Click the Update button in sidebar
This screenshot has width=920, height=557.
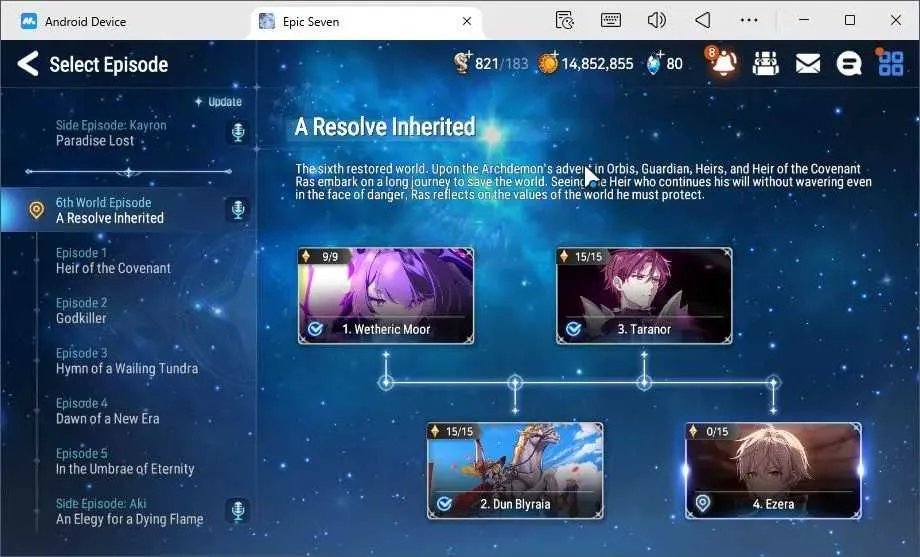coord(218,102)
